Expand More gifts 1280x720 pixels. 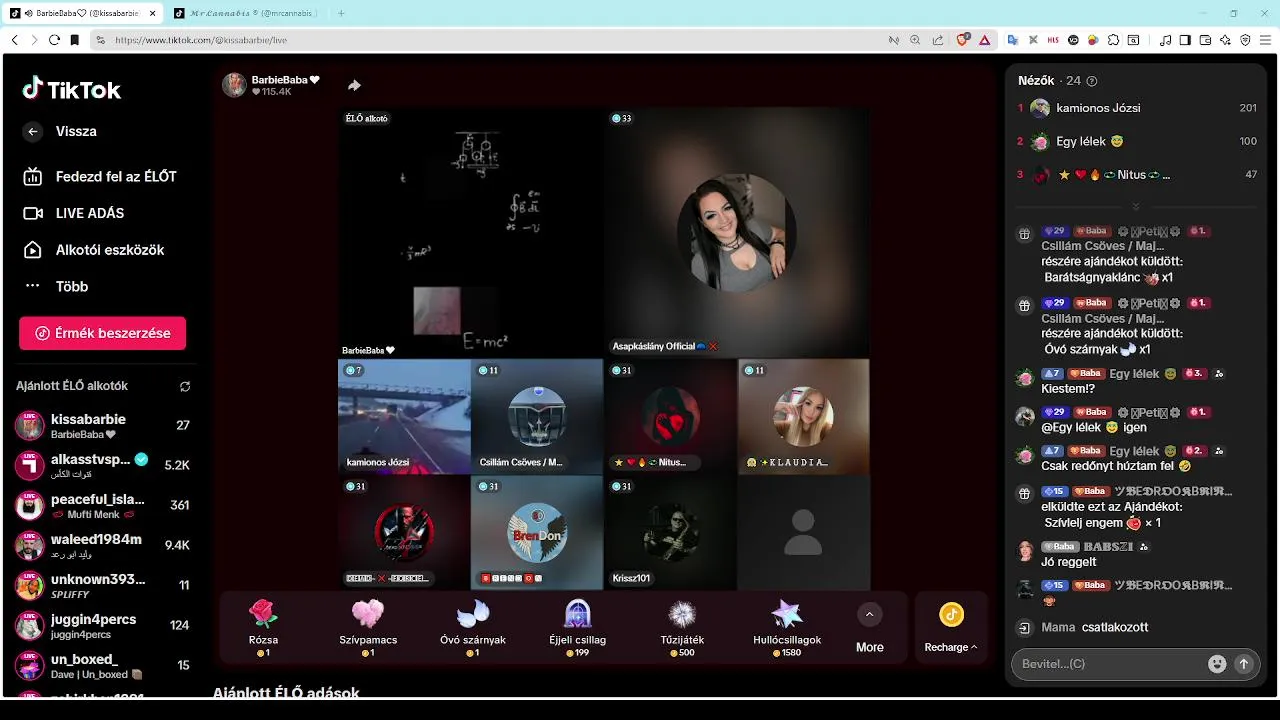(870, 627)
